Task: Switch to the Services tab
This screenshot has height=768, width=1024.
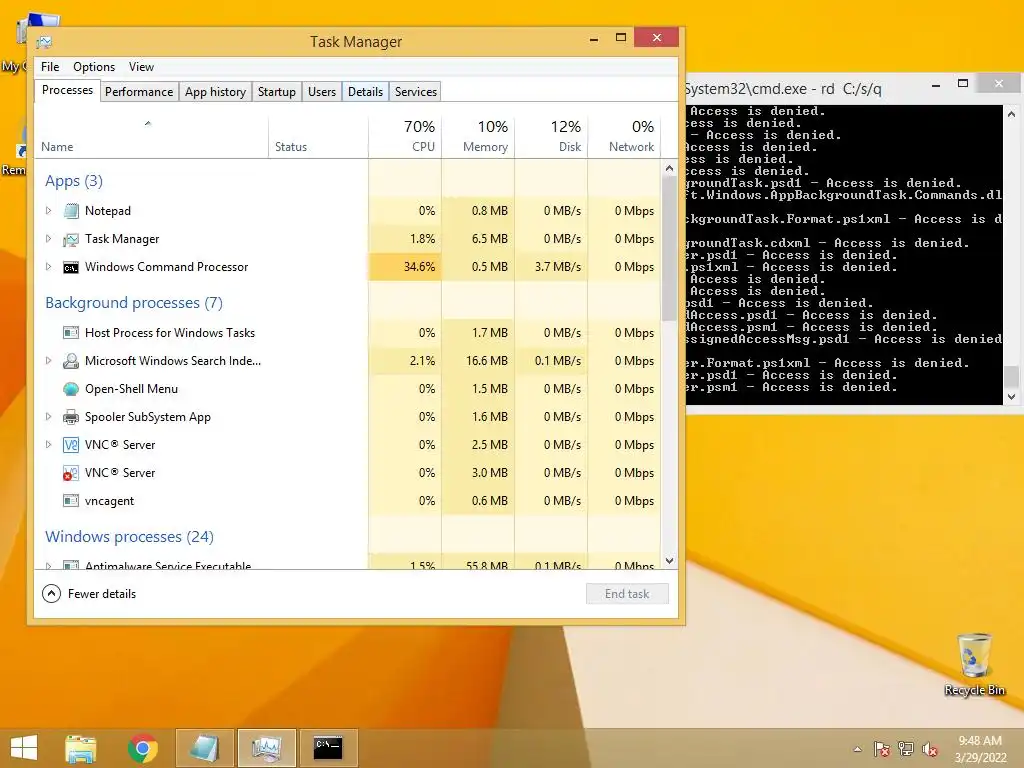Action: tap(416, 92)
